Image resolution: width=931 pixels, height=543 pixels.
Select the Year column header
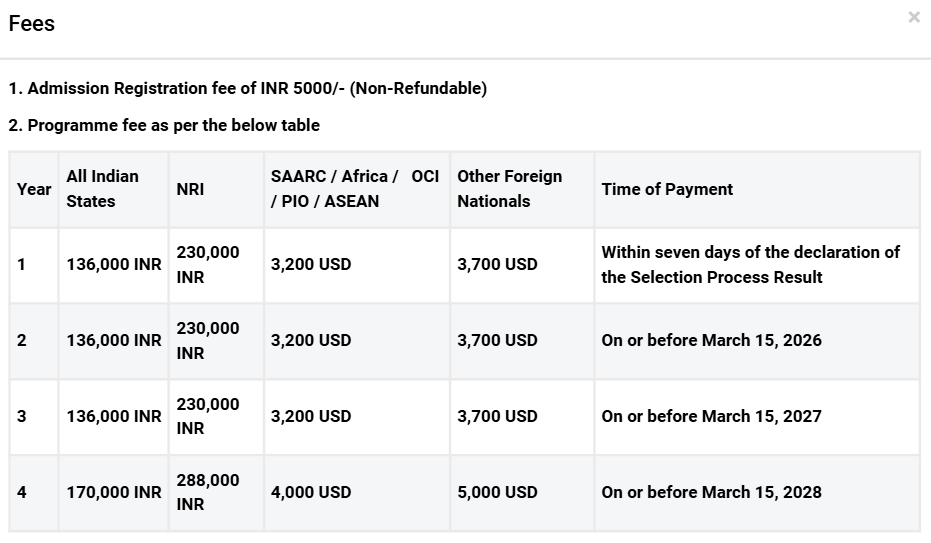tap(34, 189)
